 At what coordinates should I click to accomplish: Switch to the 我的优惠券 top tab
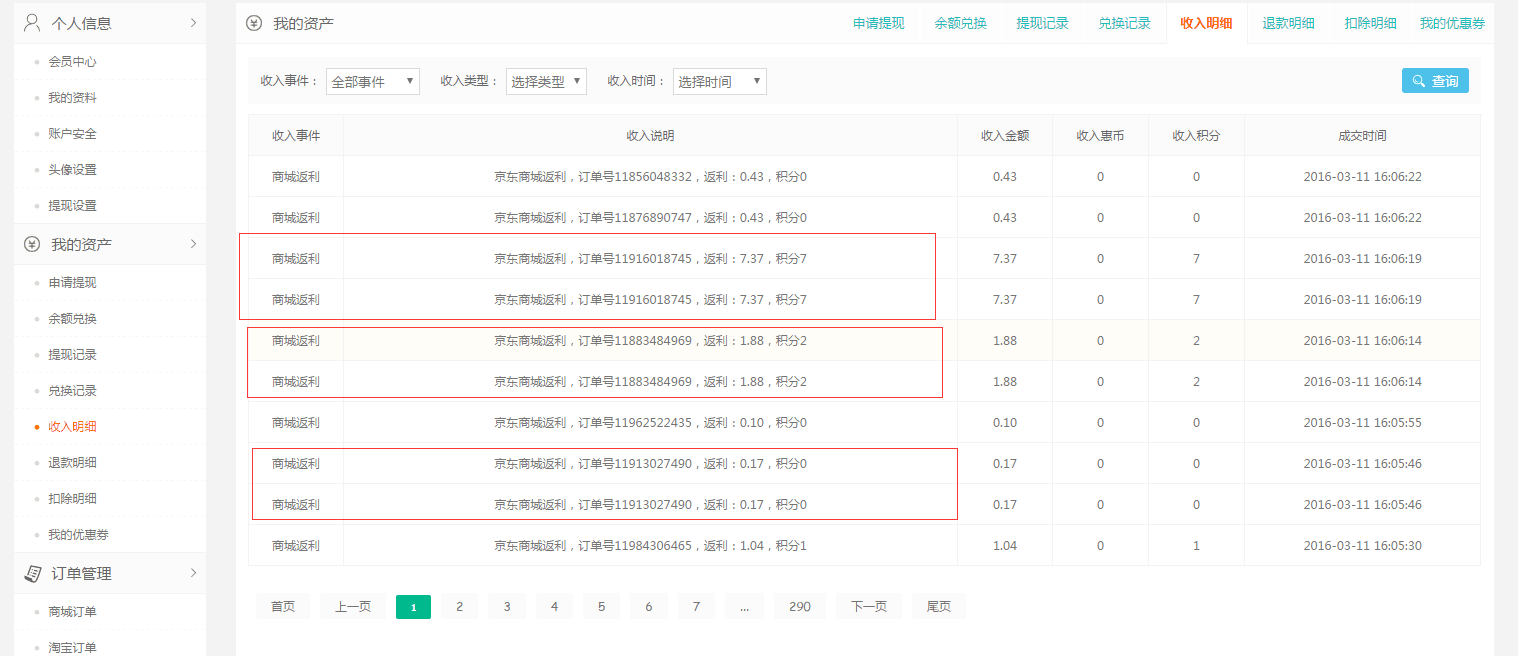tap(1452, 23)
